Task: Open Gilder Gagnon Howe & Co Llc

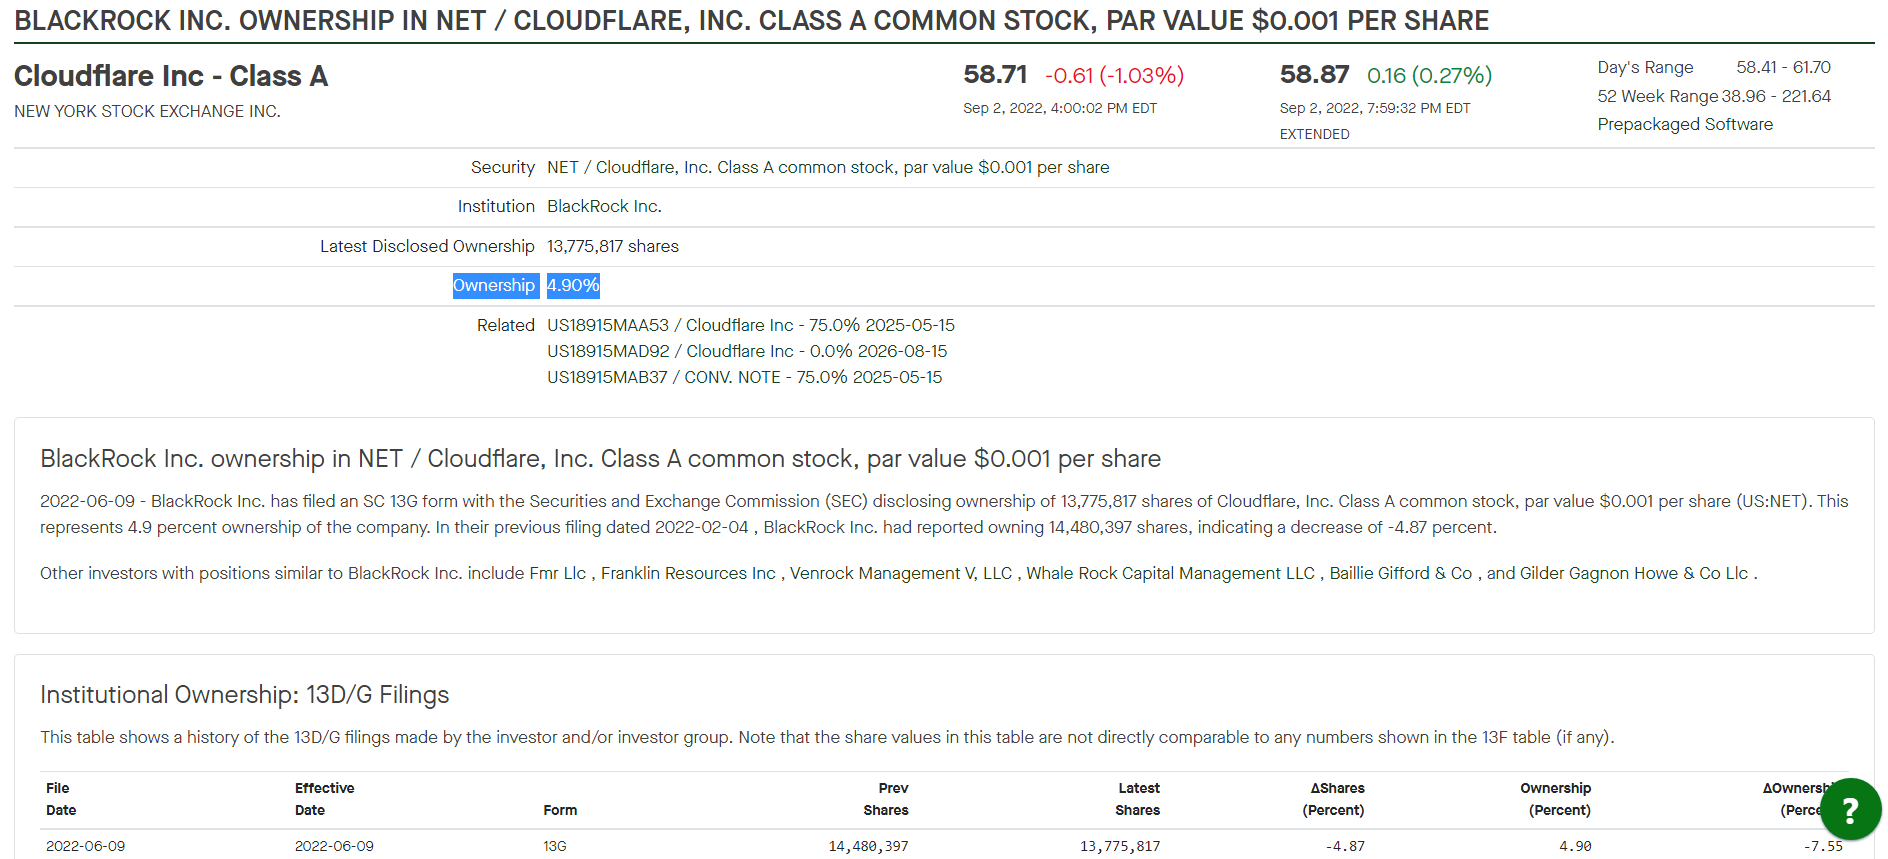Action: click(x=1634, y=573)
